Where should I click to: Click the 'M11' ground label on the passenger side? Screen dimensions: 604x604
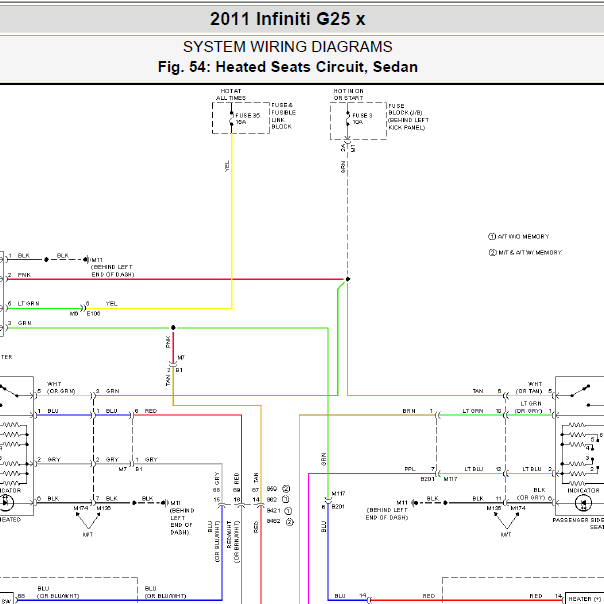tap(402, 503)
